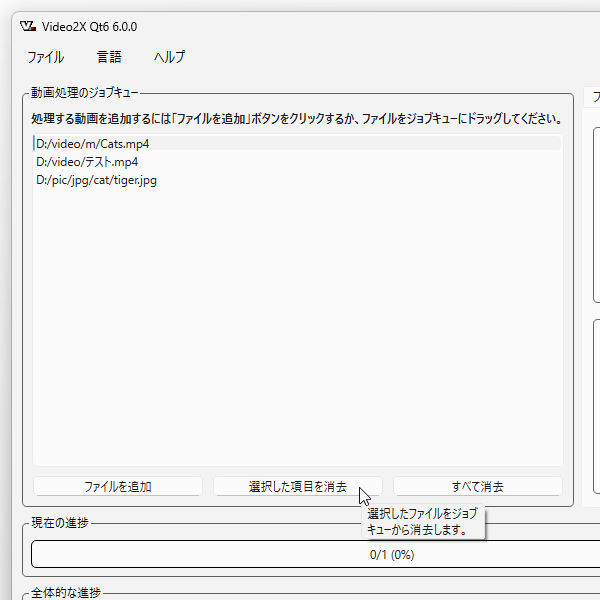The width and height of the screenshot is (600, 600).
Task: Click the 選択した項目を消去 button
Action: (298, 486)
